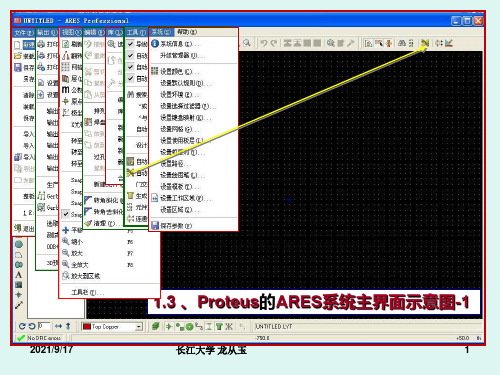Click the red Top Copper color swatch

click(x=87, y=327)
